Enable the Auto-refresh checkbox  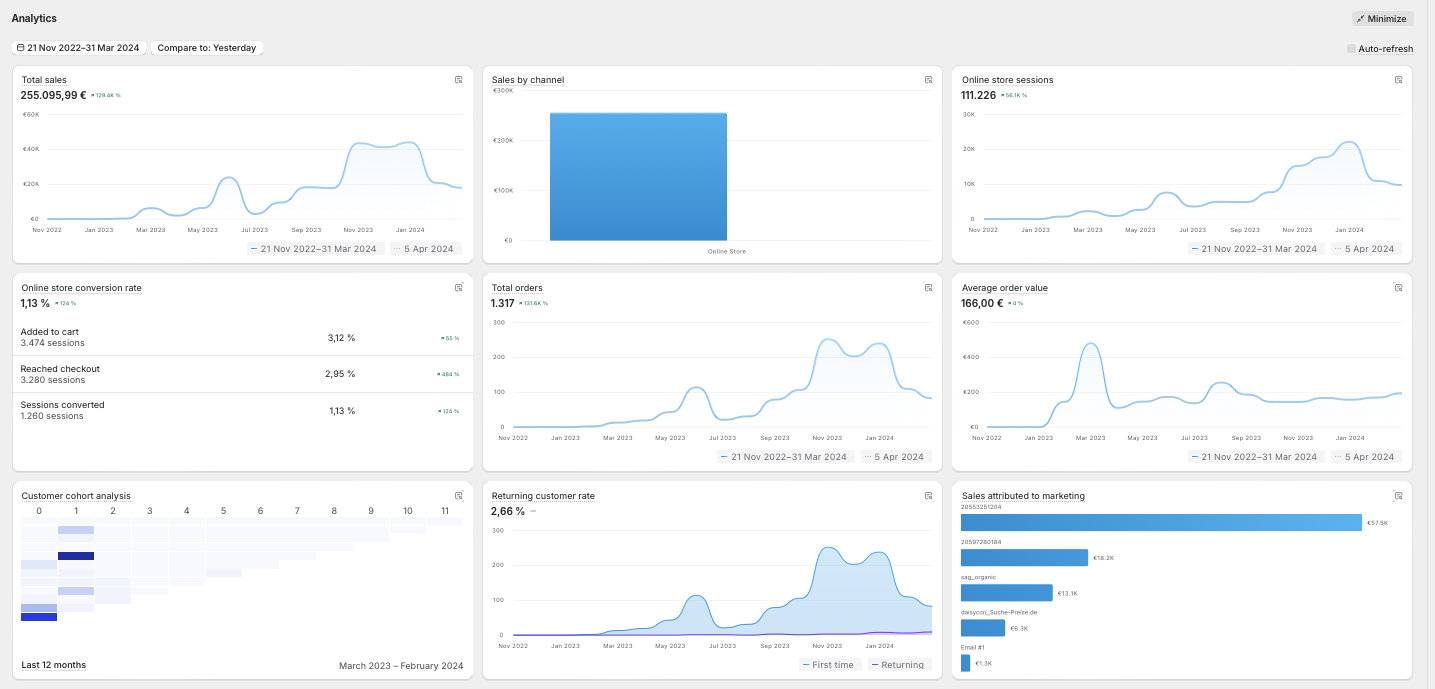1351,48
